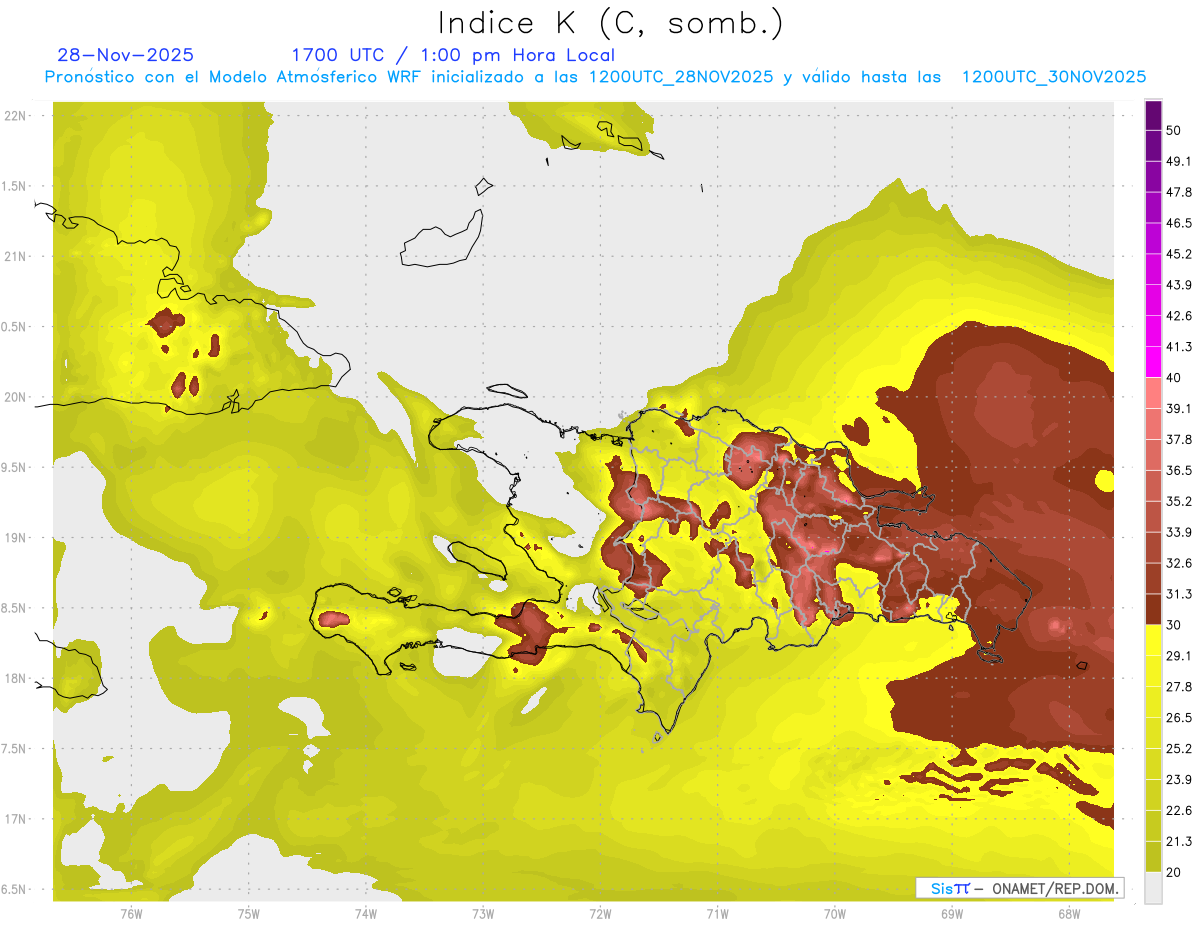1200x927 pixels.
Task: Click the longitude label "74W"
Action: pyautogui.click(x=365, y=913)
